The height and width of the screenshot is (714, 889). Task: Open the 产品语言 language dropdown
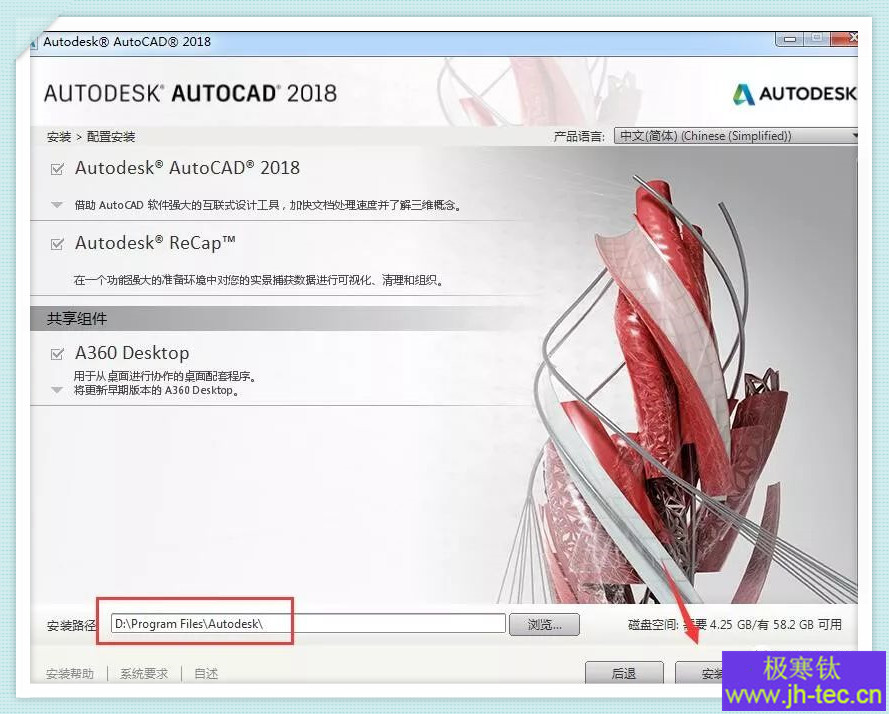(x=735, y=136)
